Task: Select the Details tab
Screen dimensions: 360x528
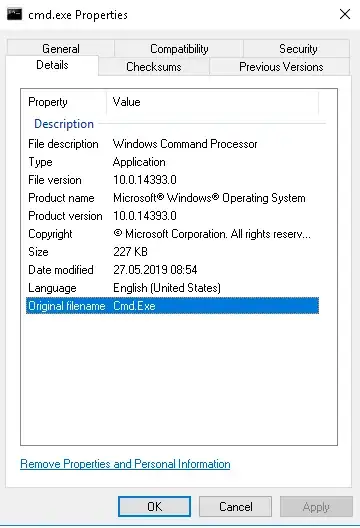Action: coord(52,65)
